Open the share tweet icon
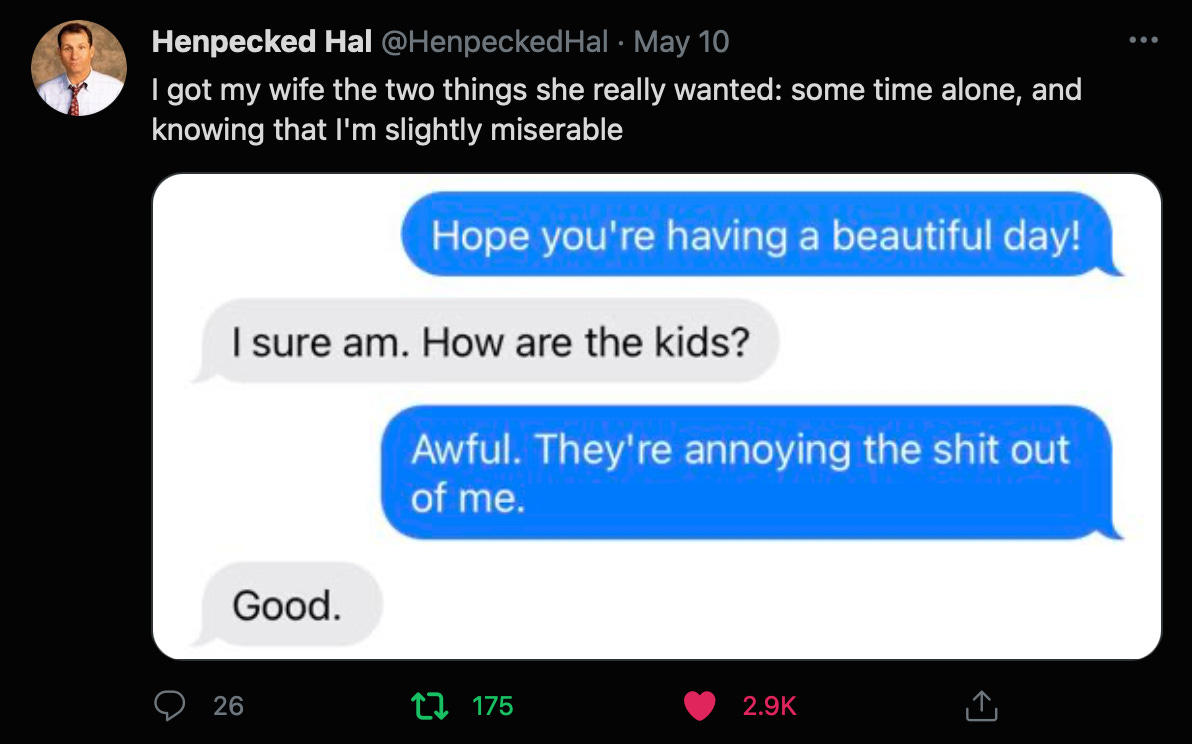 [x=981, y=706]
